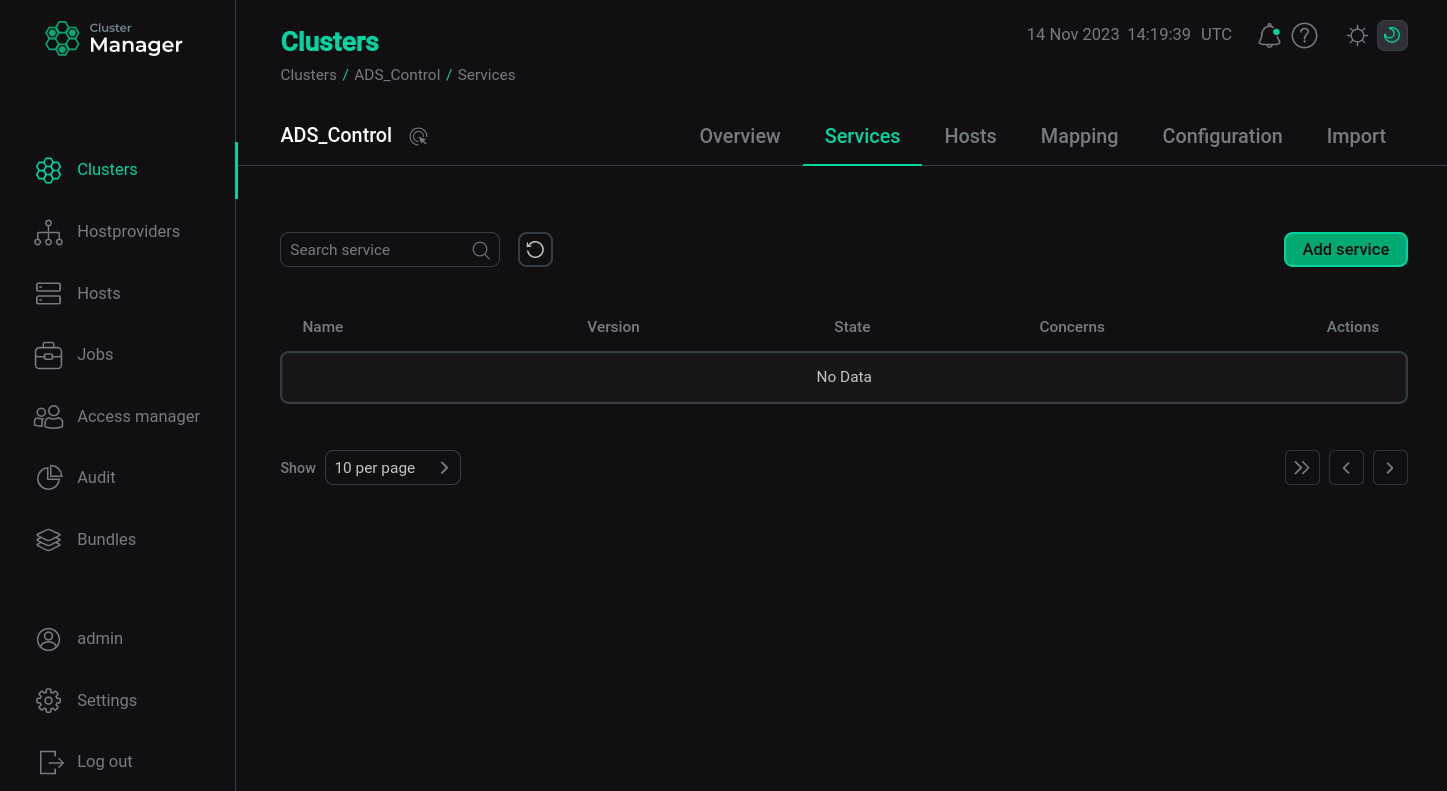Click the Add service button
Image resolution: width=1447 pixels, height=791 pixels.
(1345, 250)
